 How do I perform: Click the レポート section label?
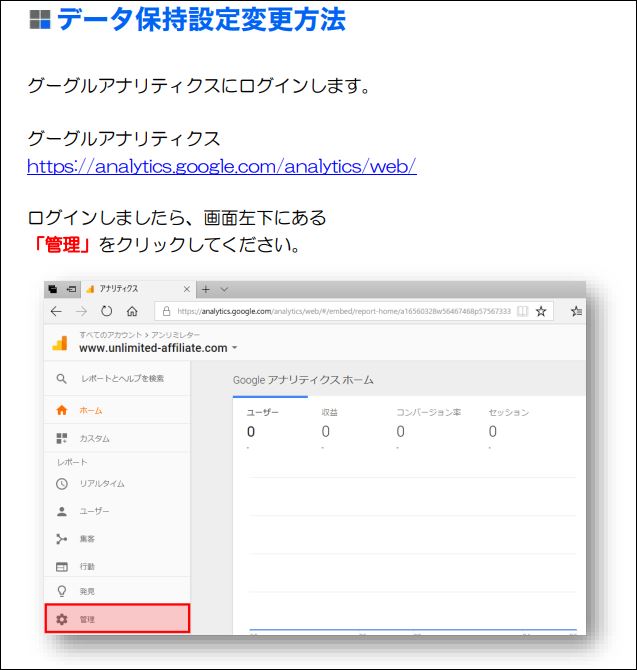coord(72,462)
